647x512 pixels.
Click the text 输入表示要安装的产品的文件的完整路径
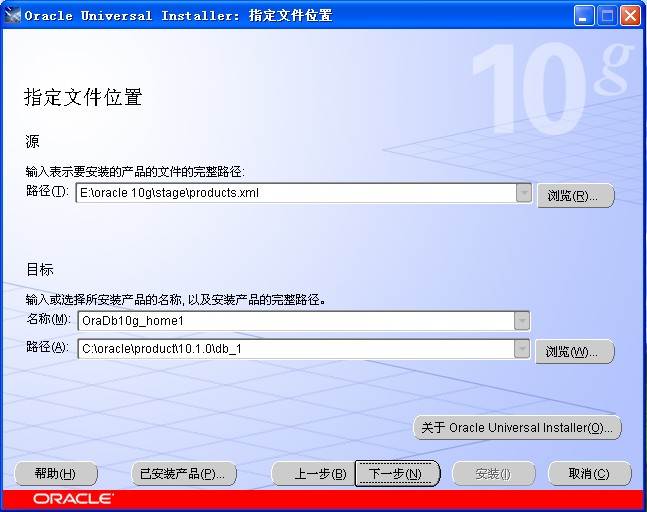click(x=135, y=171)
